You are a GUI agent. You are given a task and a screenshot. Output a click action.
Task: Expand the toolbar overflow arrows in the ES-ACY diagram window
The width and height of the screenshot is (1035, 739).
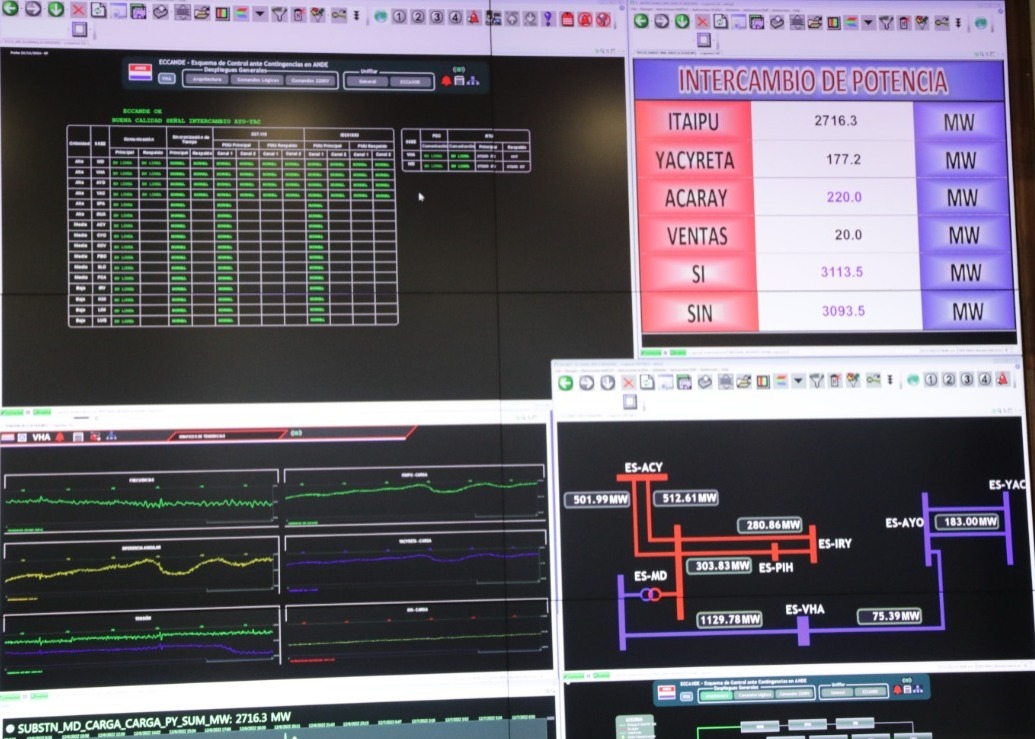(890, 380)
